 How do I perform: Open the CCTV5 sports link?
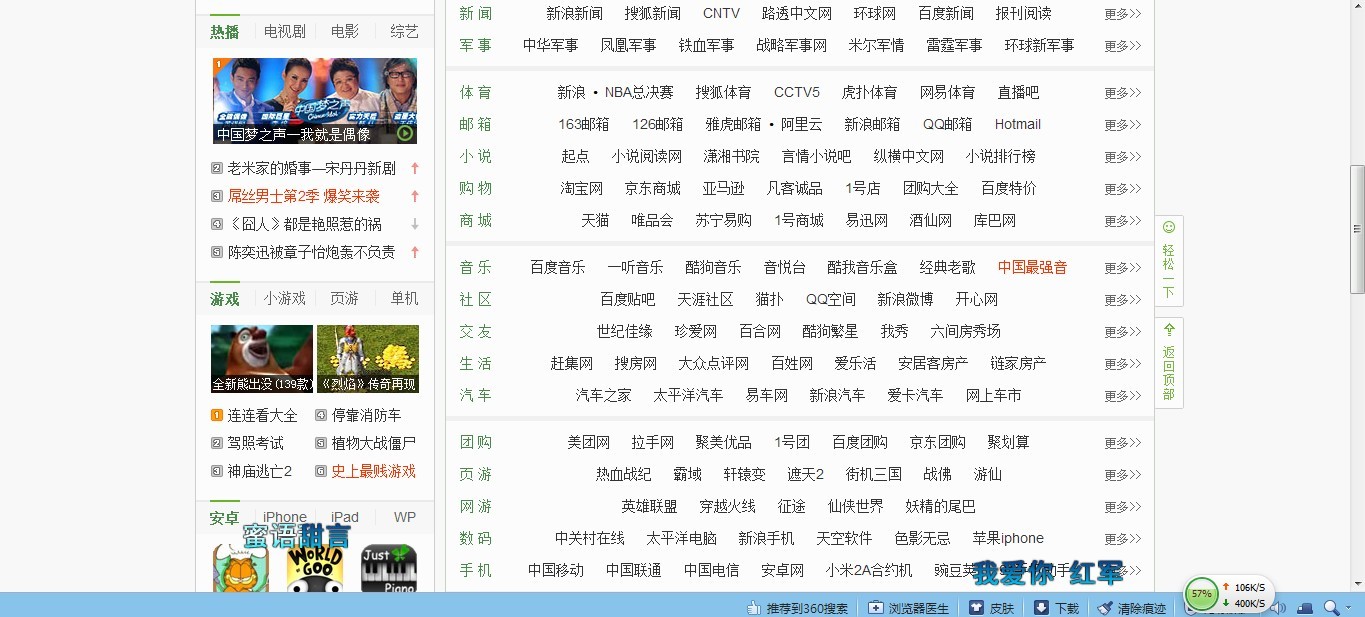[x=796, y=92]
